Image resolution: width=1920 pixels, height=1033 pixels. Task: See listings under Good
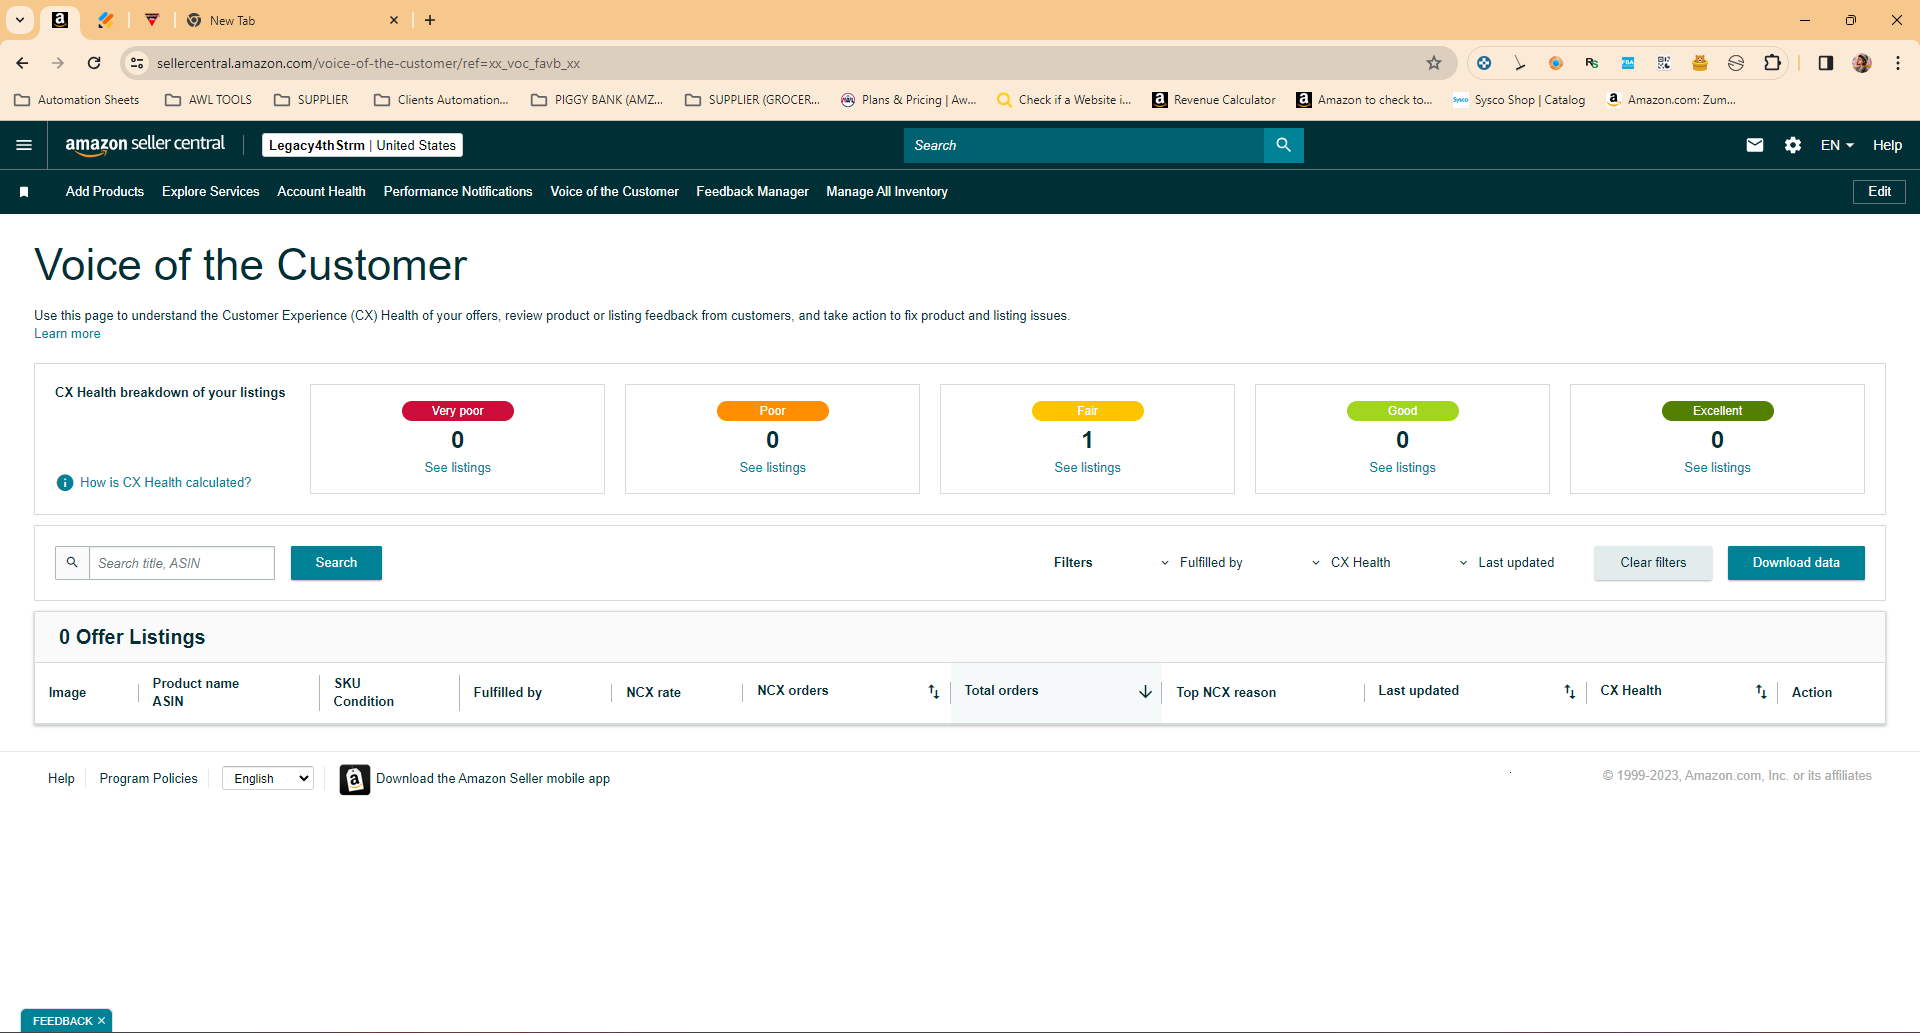pyautogui.click(x=1403, y=468)
